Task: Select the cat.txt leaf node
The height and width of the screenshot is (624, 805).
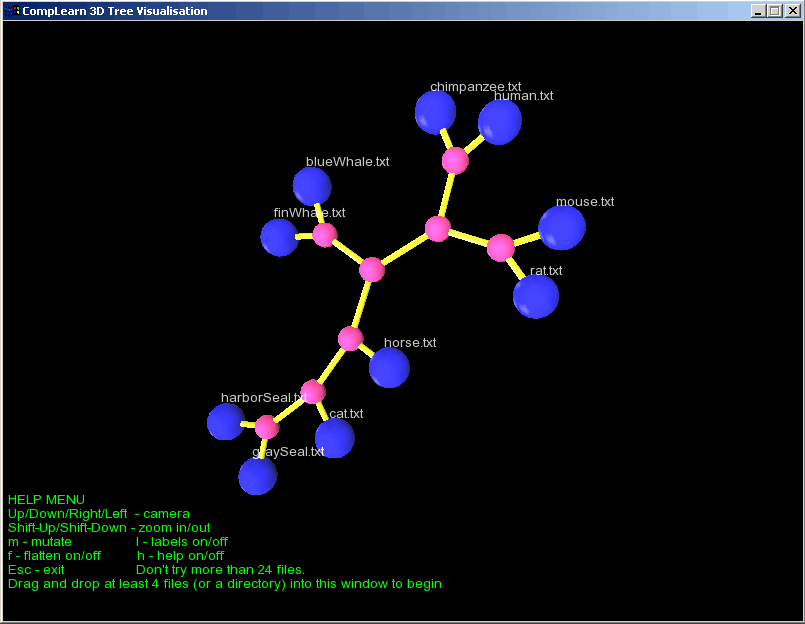Action: (334, 438)
